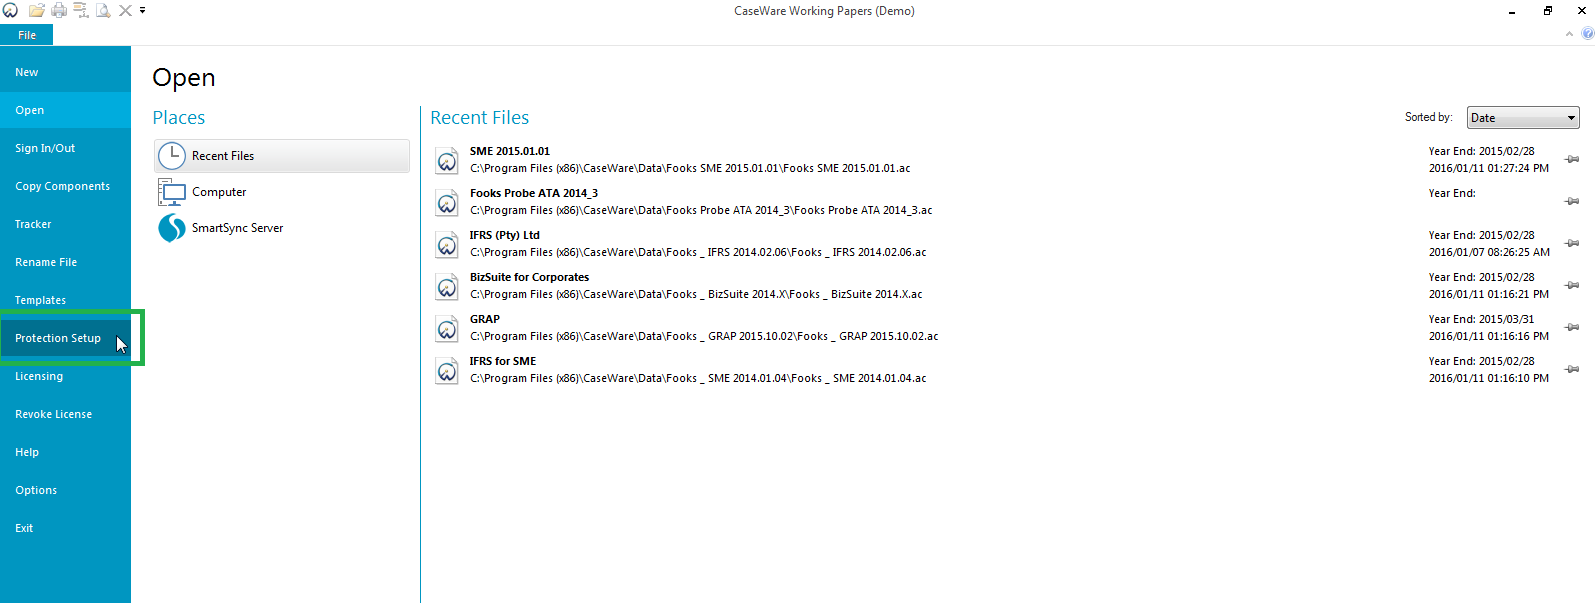Click path ending Fooks Probe ATA 2014_3.ac
The height and width of the screenshot is (603, 1595).
(x=701, y=211)
